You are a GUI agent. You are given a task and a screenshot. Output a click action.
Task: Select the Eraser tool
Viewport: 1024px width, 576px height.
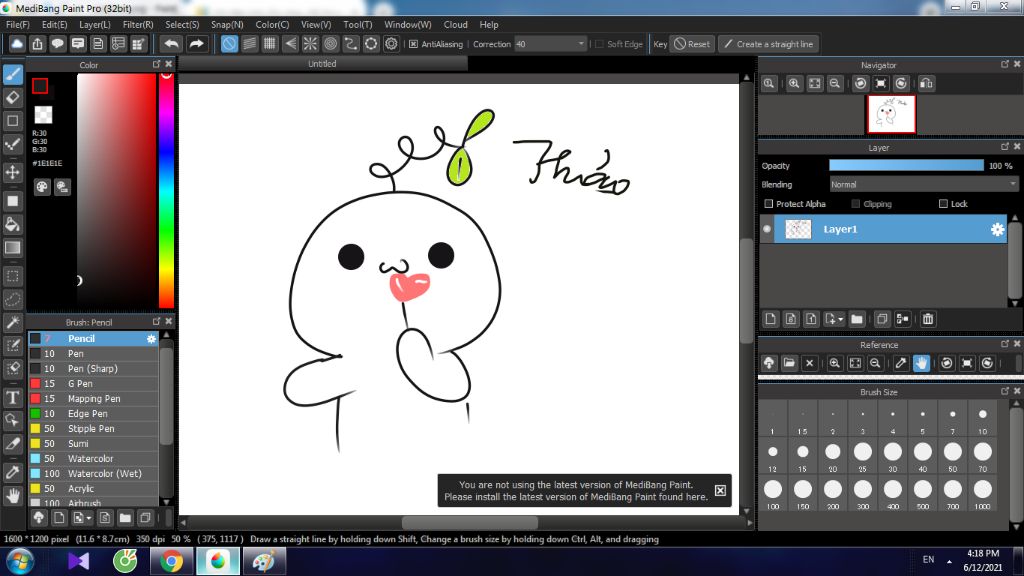pyautogui.click(x=12, y=97)
